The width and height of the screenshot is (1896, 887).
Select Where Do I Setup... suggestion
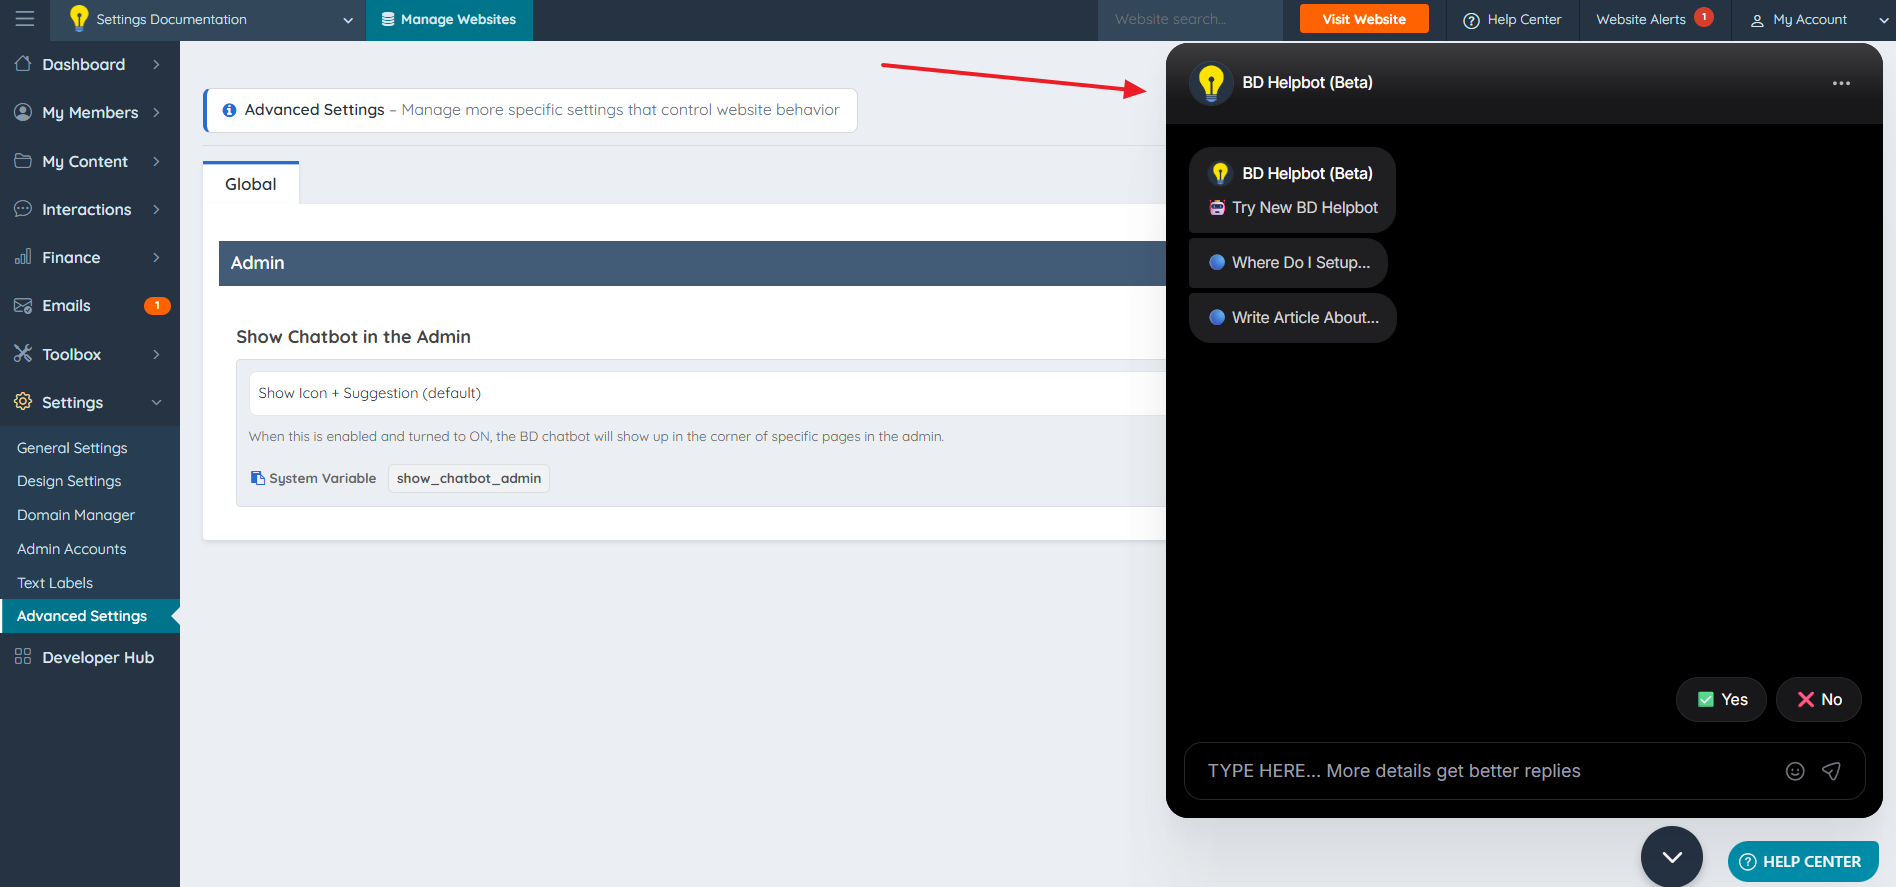point(1288,262)
